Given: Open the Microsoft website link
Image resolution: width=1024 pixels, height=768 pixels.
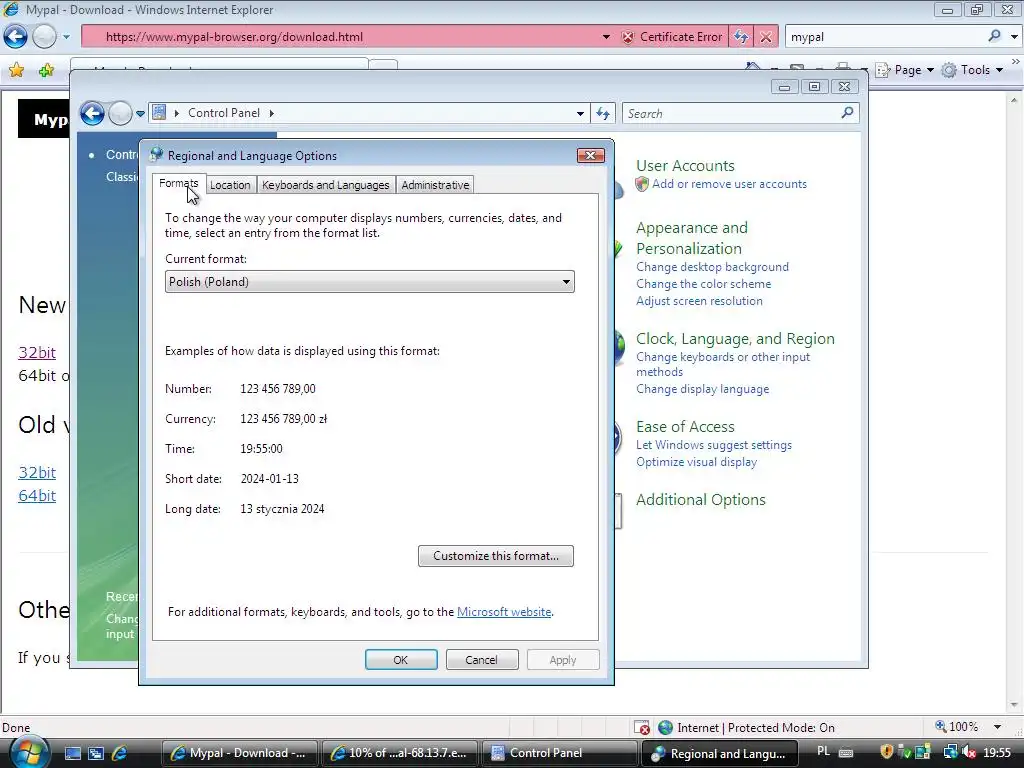Looking at the screenshot, I should pos(504,612).
